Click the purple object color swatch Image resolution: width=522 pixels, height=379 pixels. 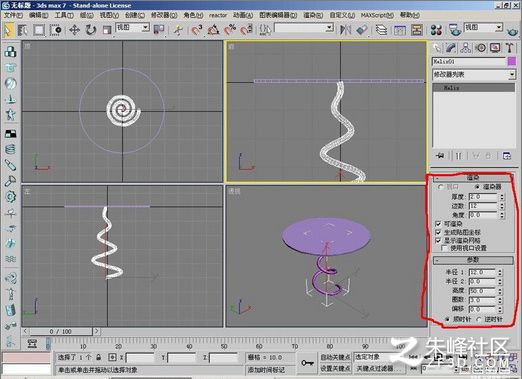511,62
